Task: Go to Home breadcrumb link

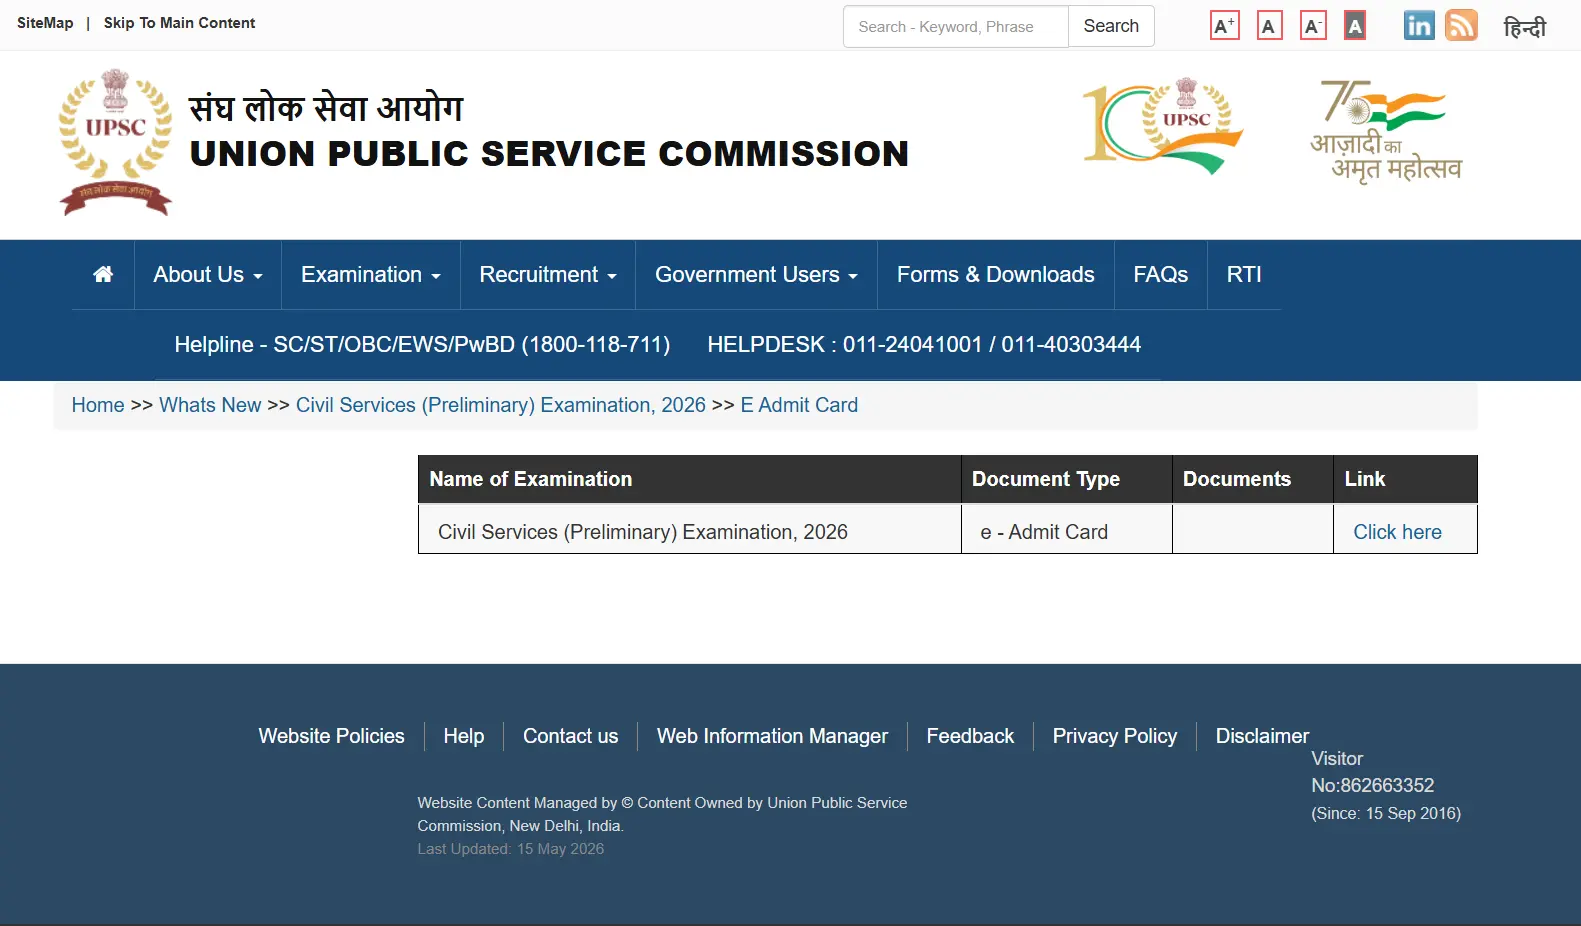Action: pos(98,405)
